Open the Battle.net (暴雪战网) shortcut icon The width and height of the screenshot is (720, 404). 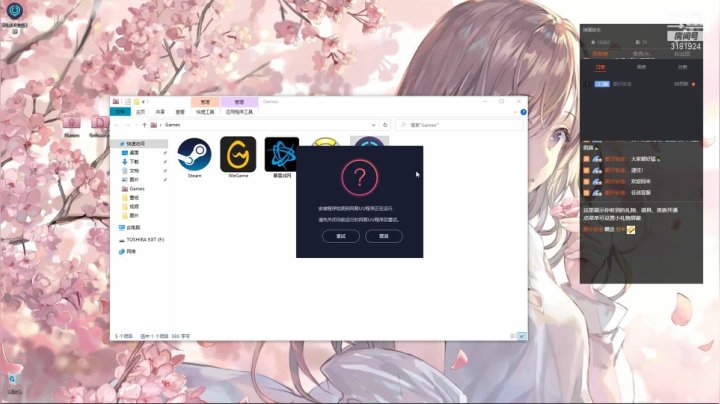coord(281,158)
